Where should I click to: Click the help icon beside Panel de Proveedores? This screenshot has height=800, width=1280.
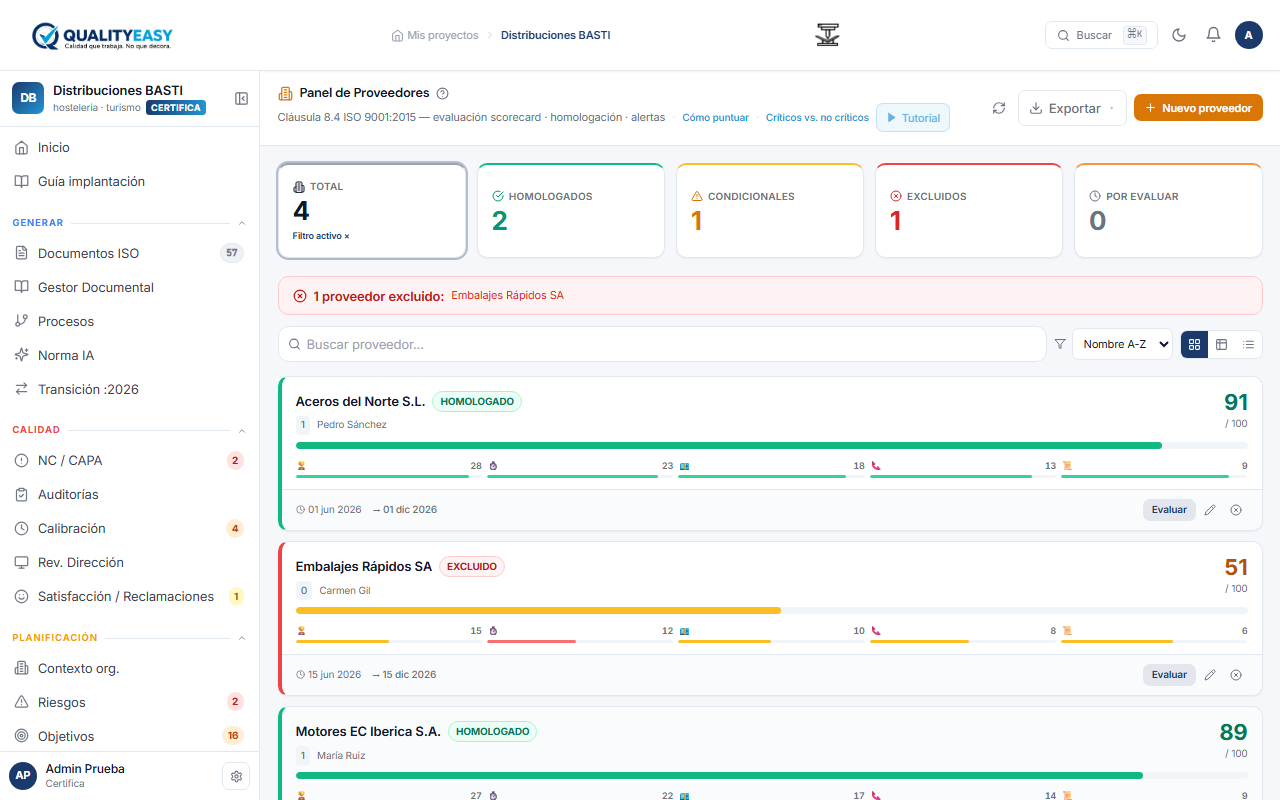443,93
